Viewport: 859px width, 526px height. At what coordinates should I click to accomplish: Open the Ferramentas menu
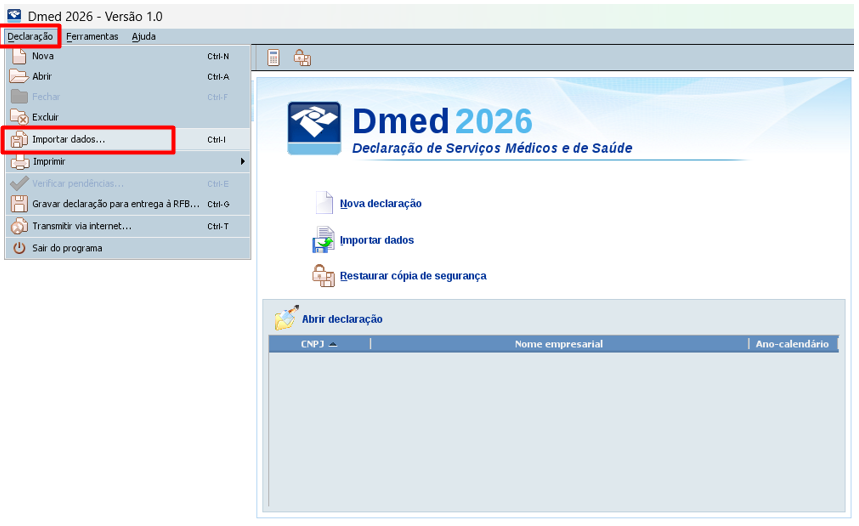[x=92, y=37]
